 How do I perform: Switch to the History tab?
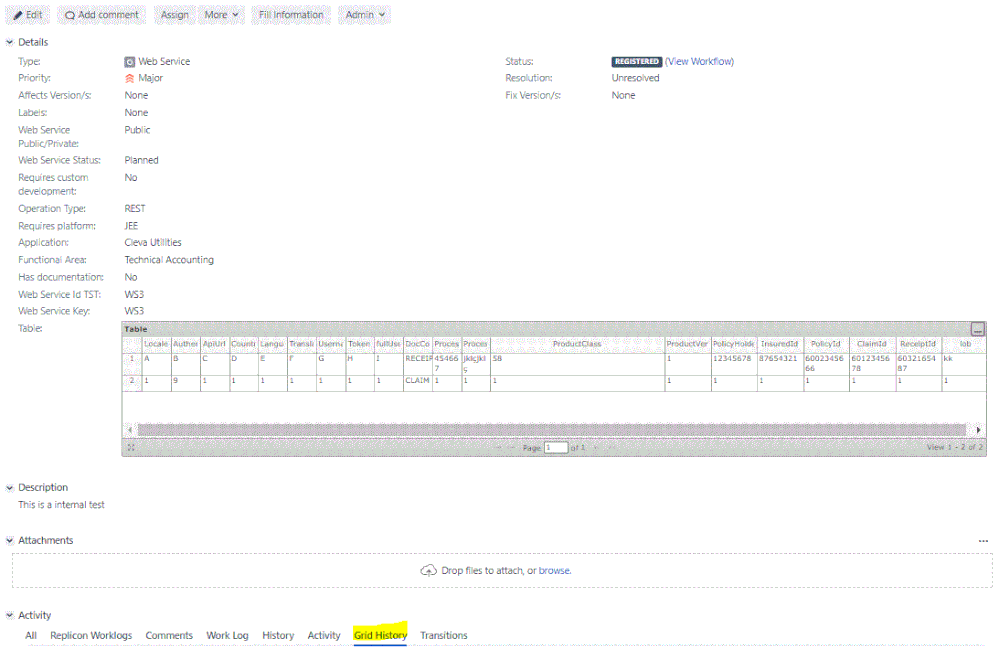[x=278, y=636]
